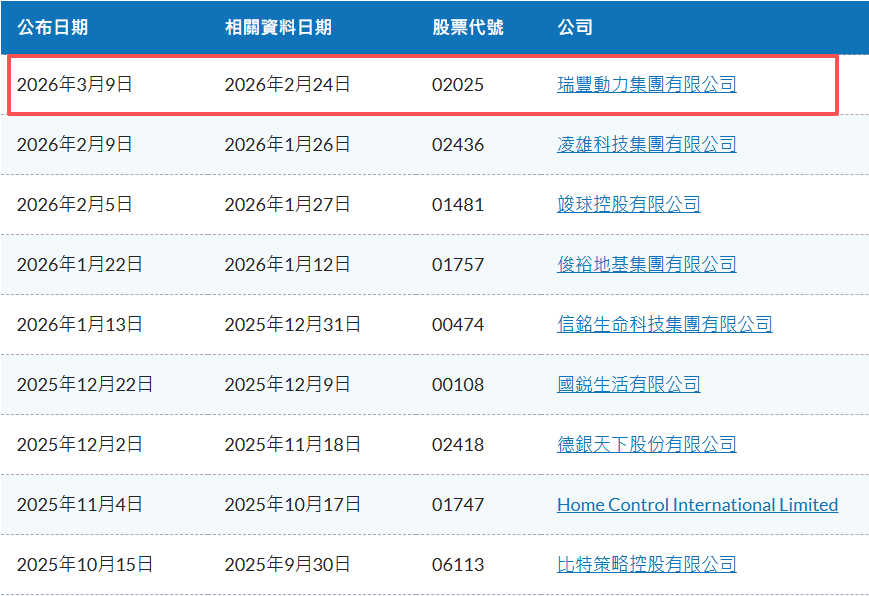Click announcement date 2025年10月15日
869x596 pixels.
[x=85, y=564]
